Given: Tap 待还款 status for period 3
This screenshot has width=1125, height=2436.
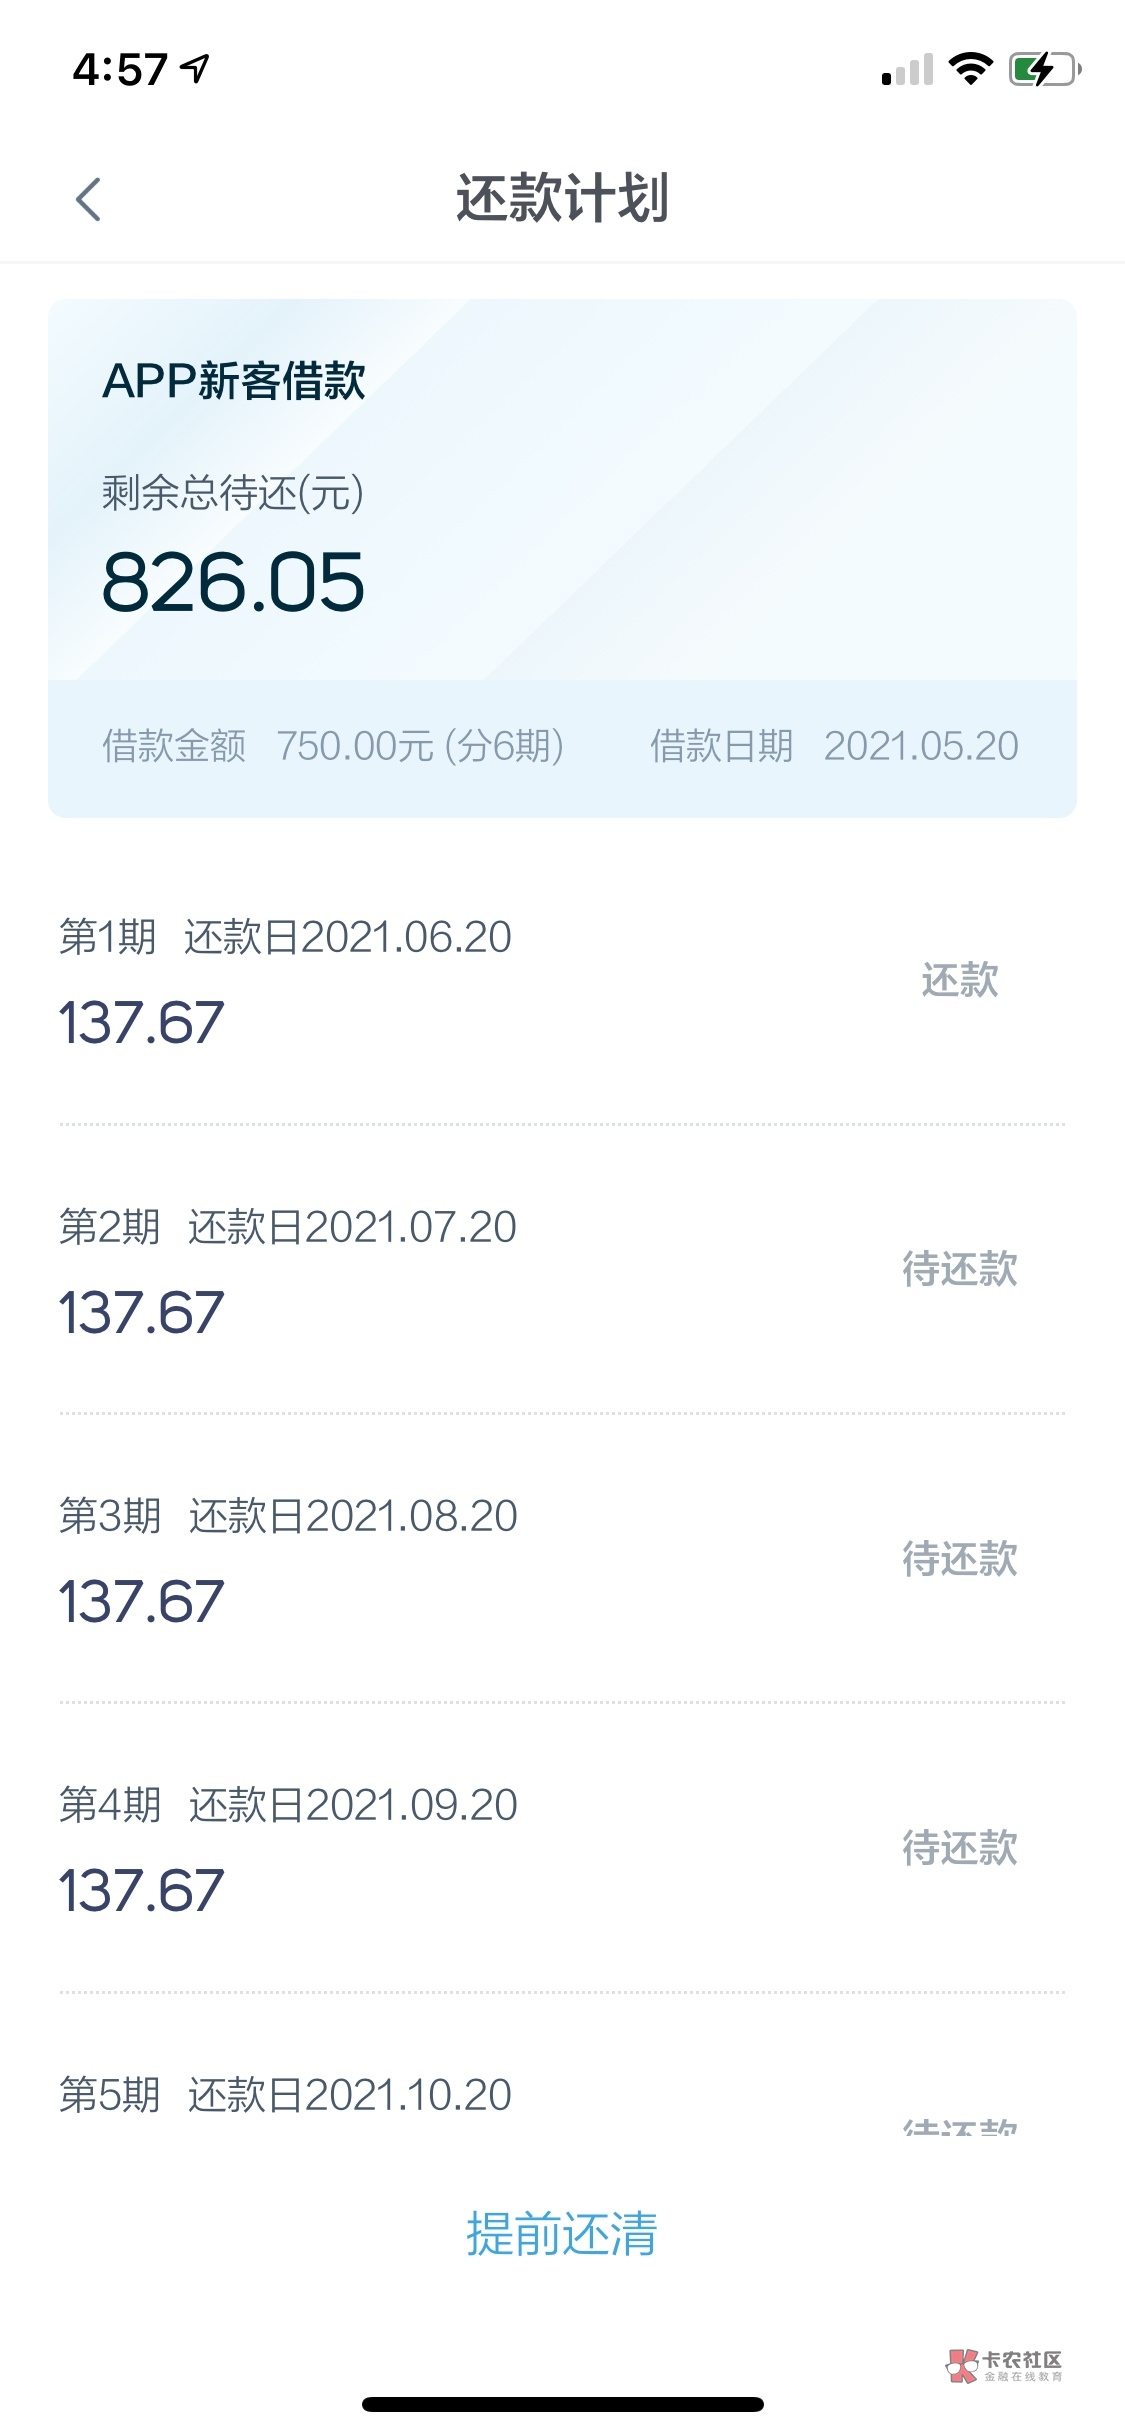Looking at the screenshot, I should [x=959, y=1558].
